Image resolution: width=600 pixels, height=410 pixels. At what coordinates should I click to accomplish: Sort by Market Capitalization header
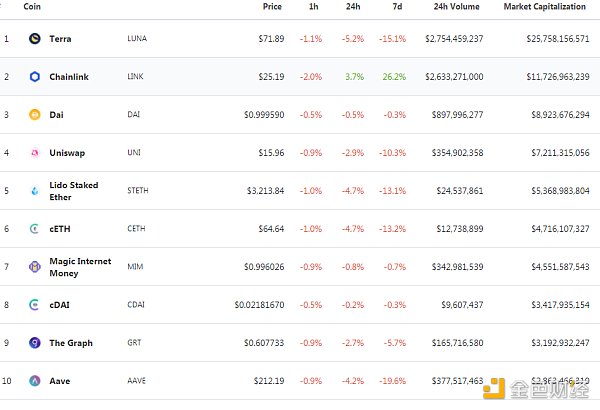click(x=546, y=7)
